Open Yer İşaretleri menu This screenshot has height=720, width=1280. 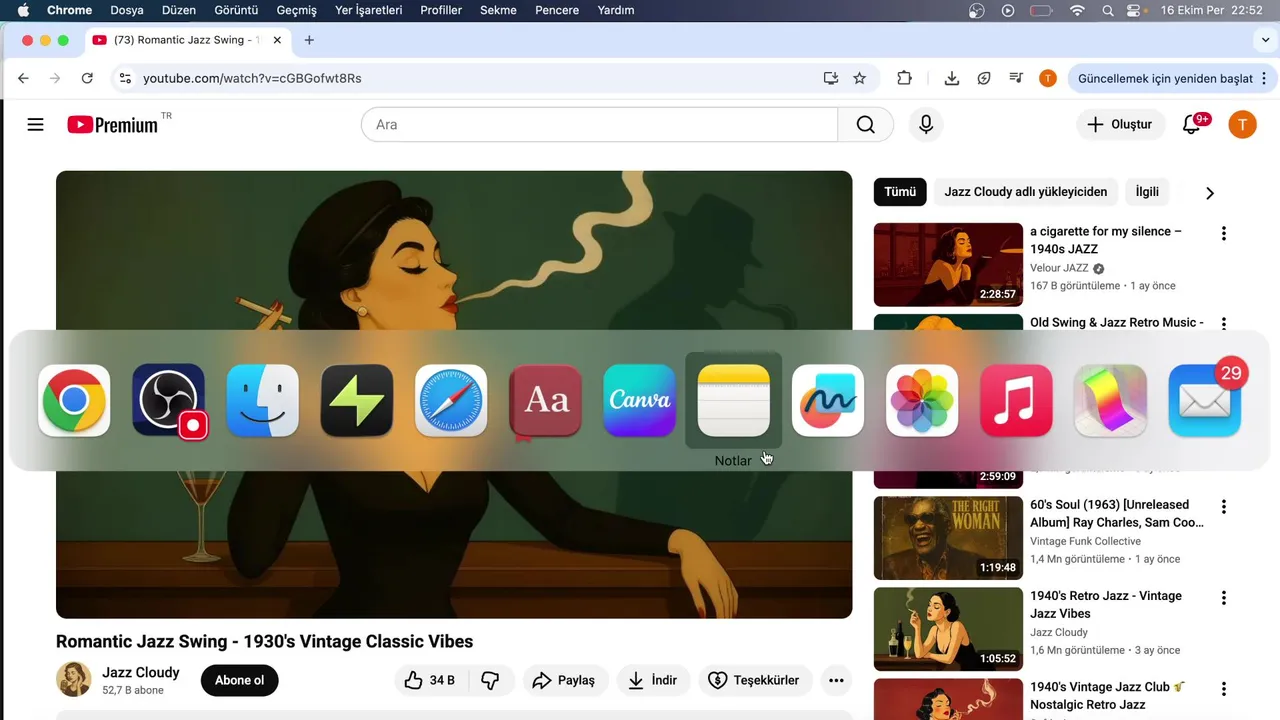click(369, 10)
